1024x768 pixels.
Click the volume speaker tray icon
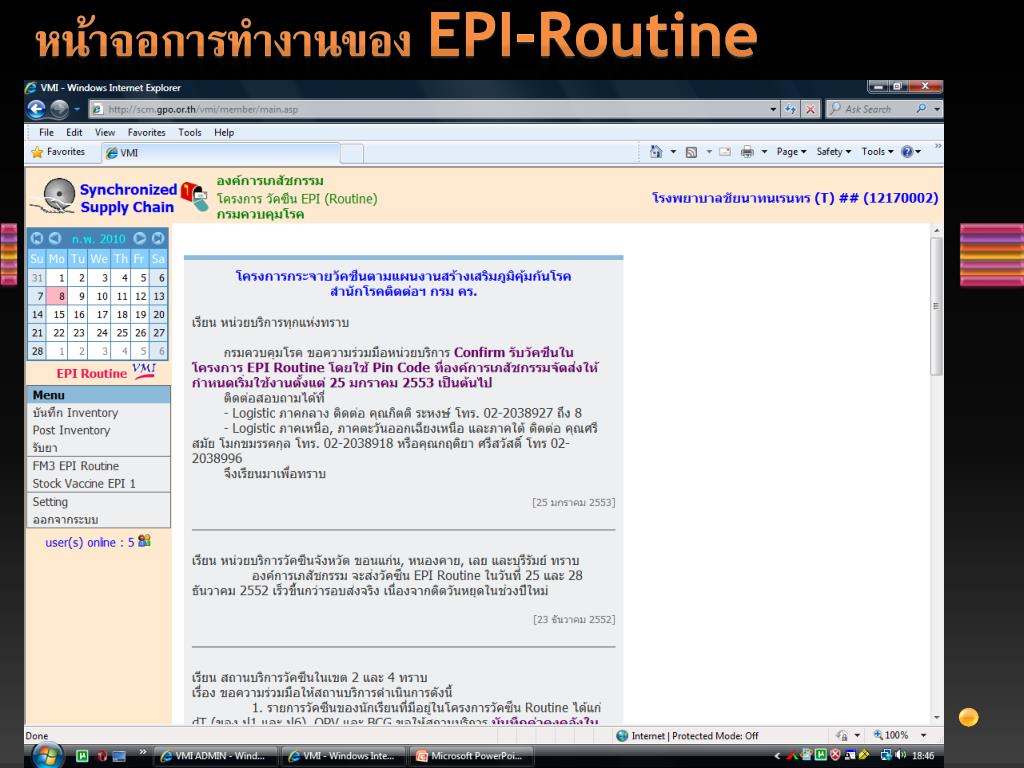901,755
